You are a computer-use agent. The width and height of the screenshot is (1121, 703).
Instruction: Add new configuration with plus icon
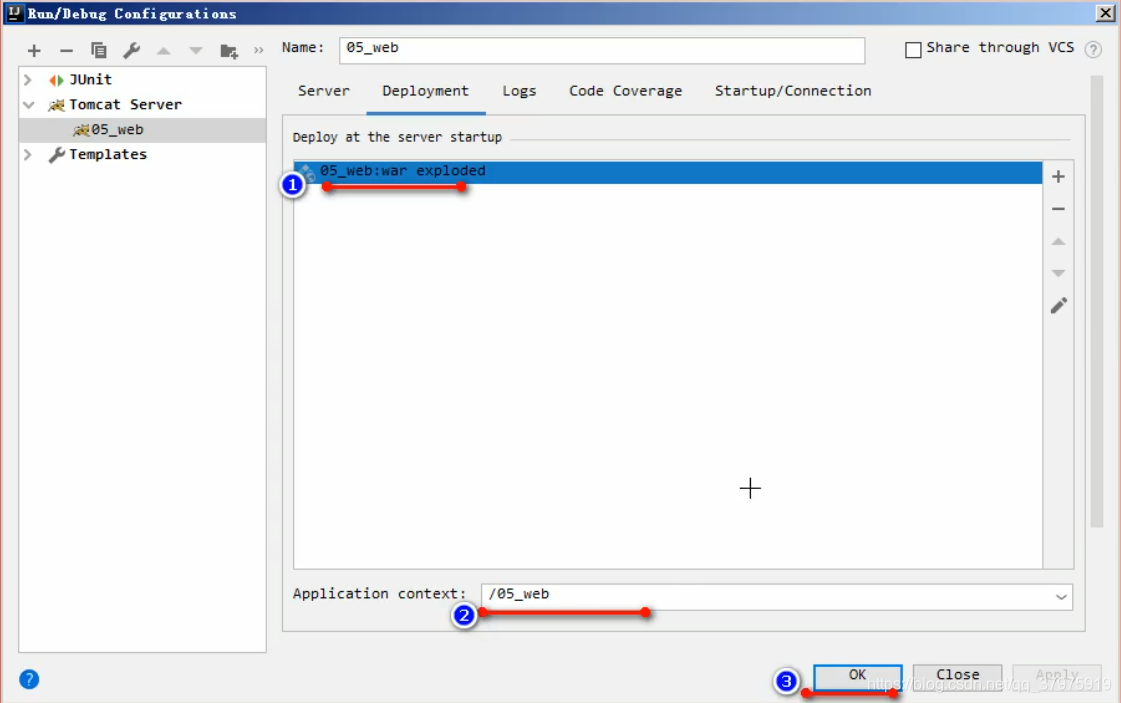34,51
